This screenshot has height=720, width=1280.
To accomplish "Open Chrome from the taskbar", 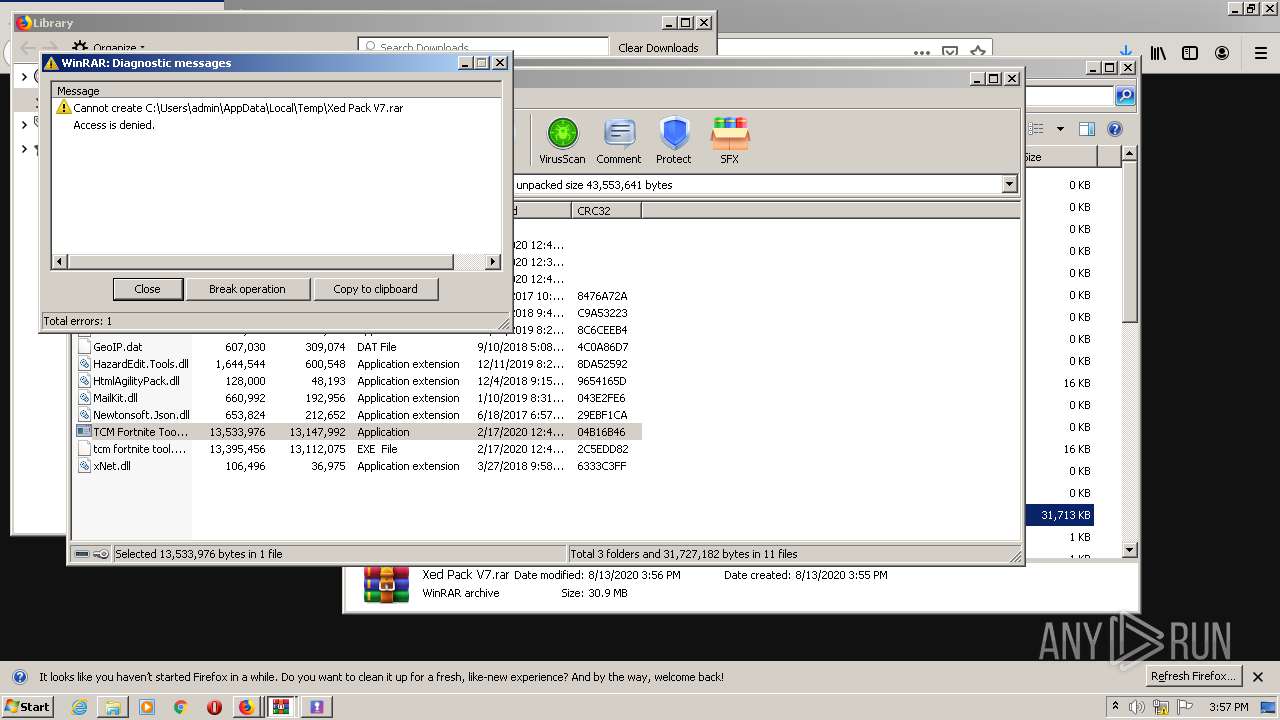I will [x=180, y=707].
